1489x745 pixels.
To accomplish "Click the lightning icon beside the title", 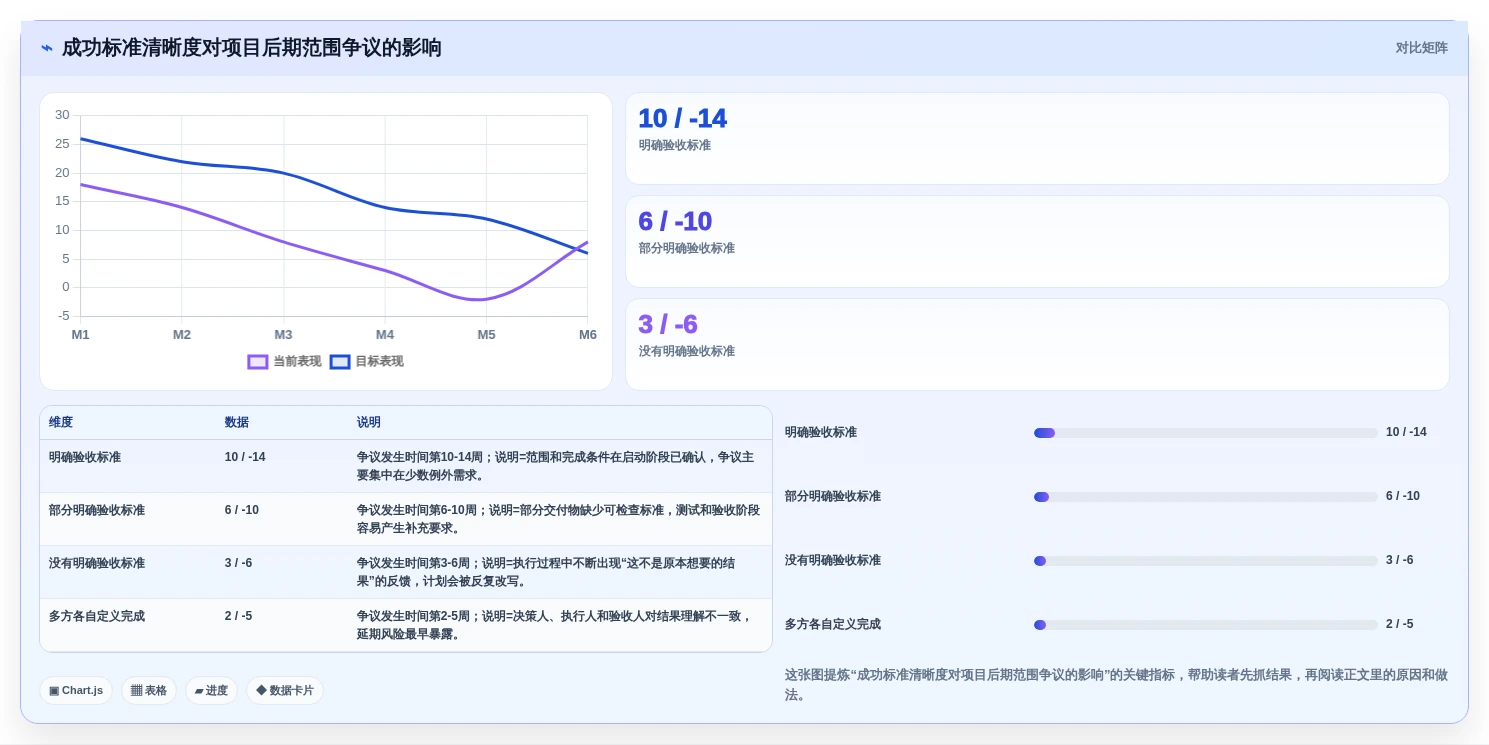I will point(47,48).
